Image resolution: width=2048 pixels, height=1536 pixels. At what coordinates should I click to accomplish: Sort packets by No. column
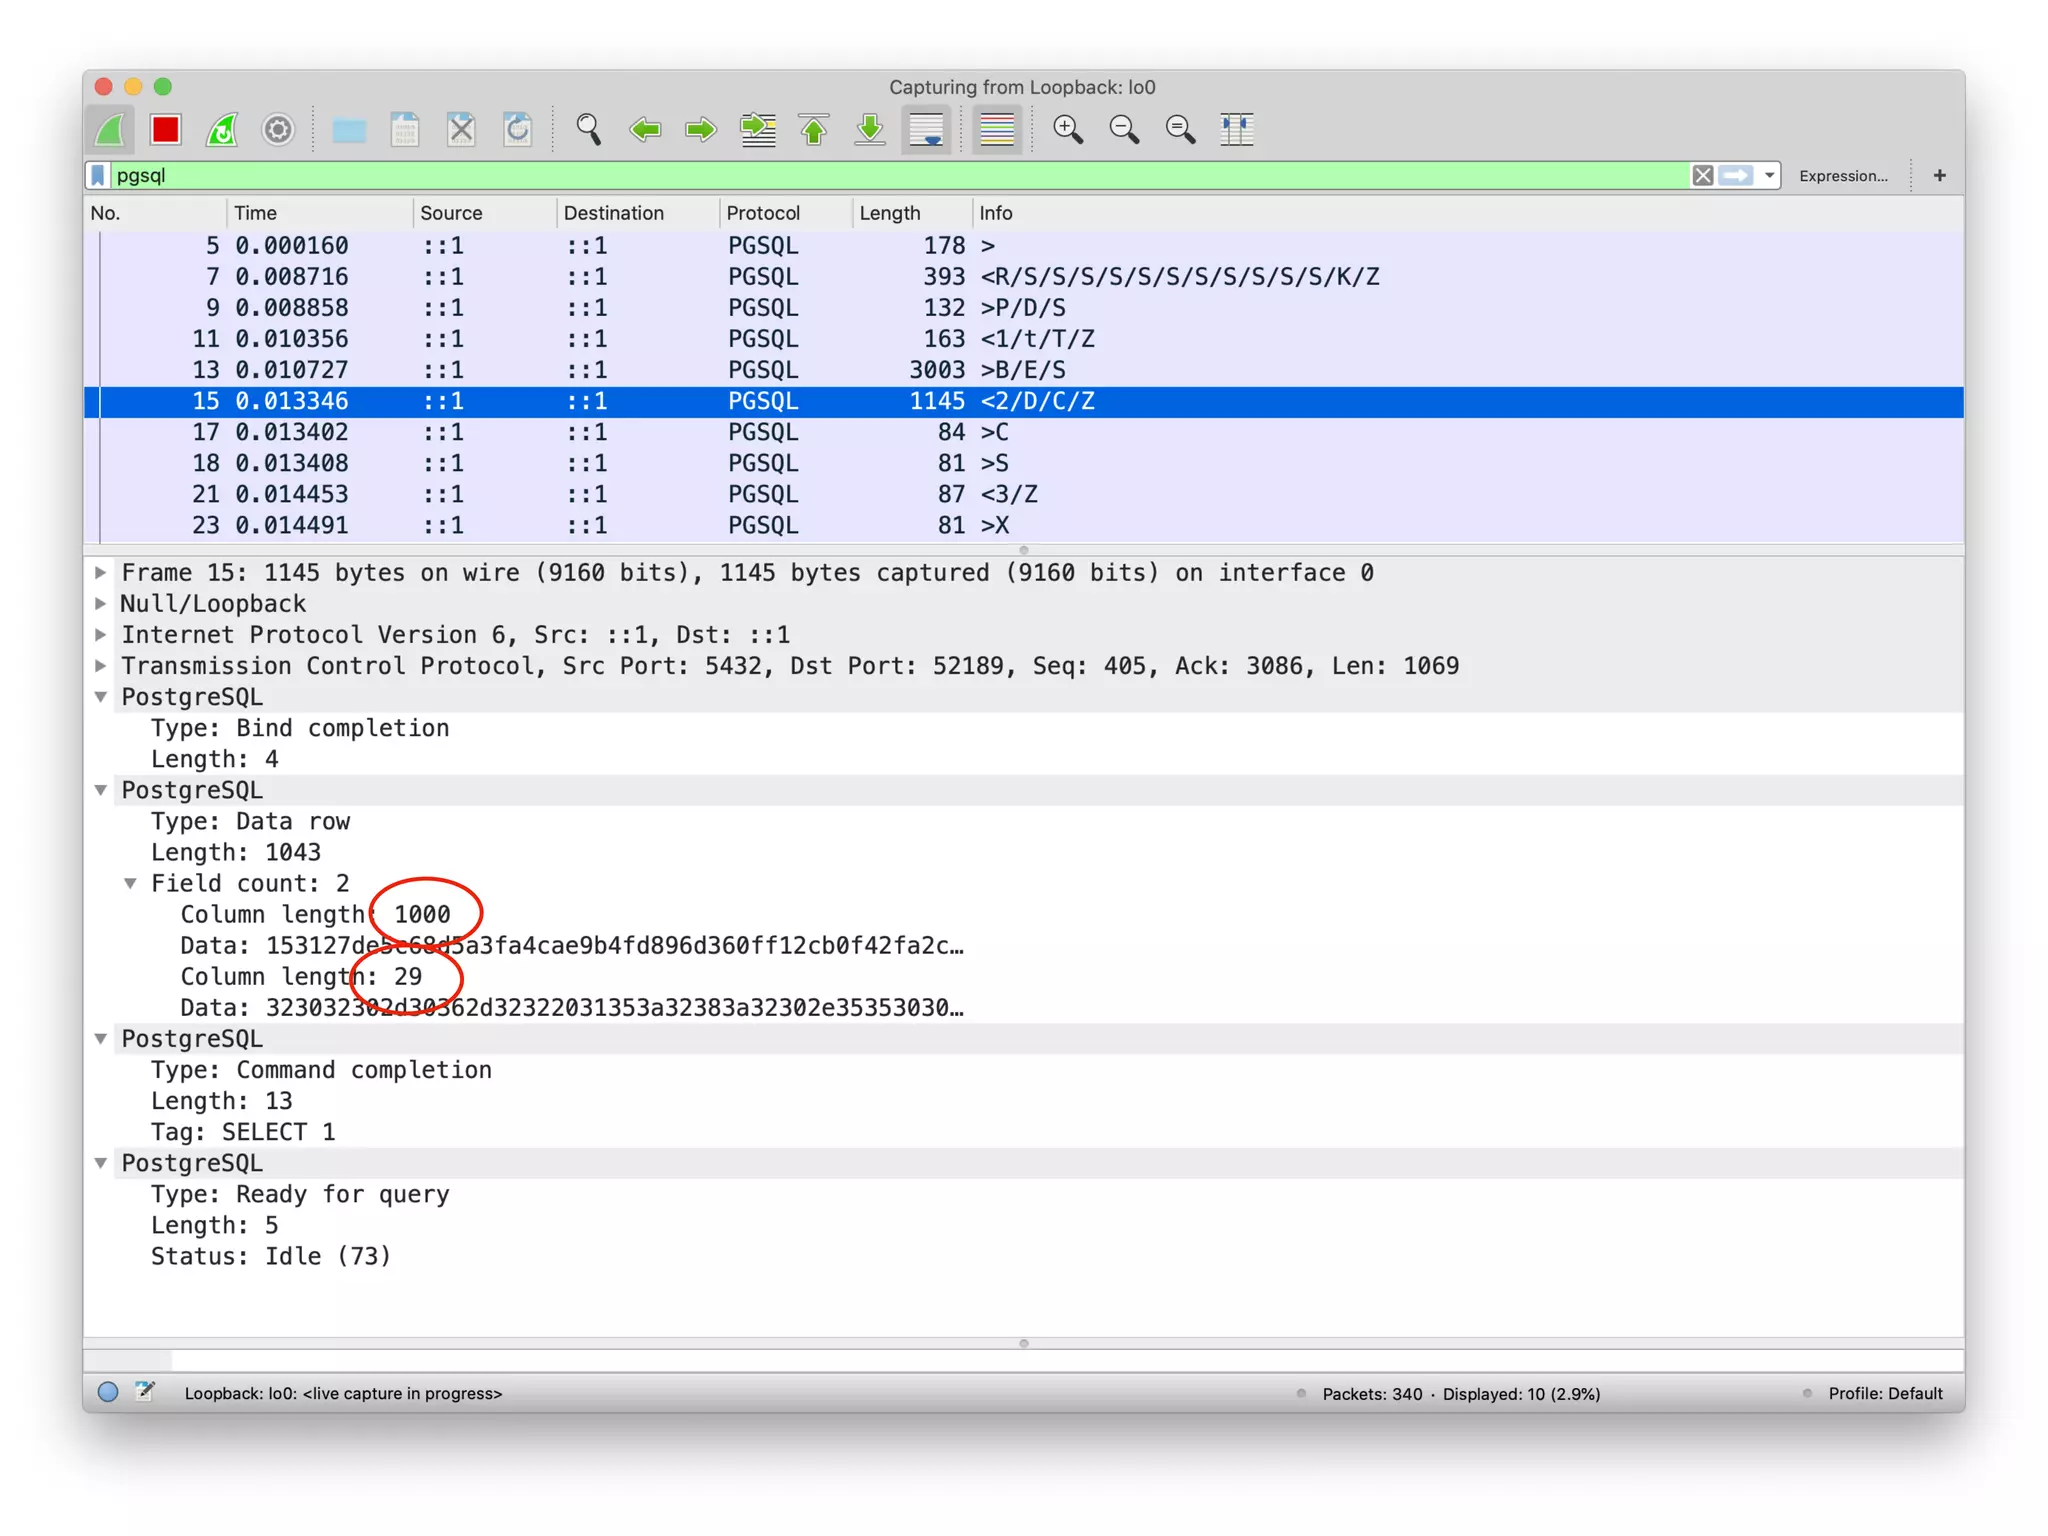[x=155, y=213]
